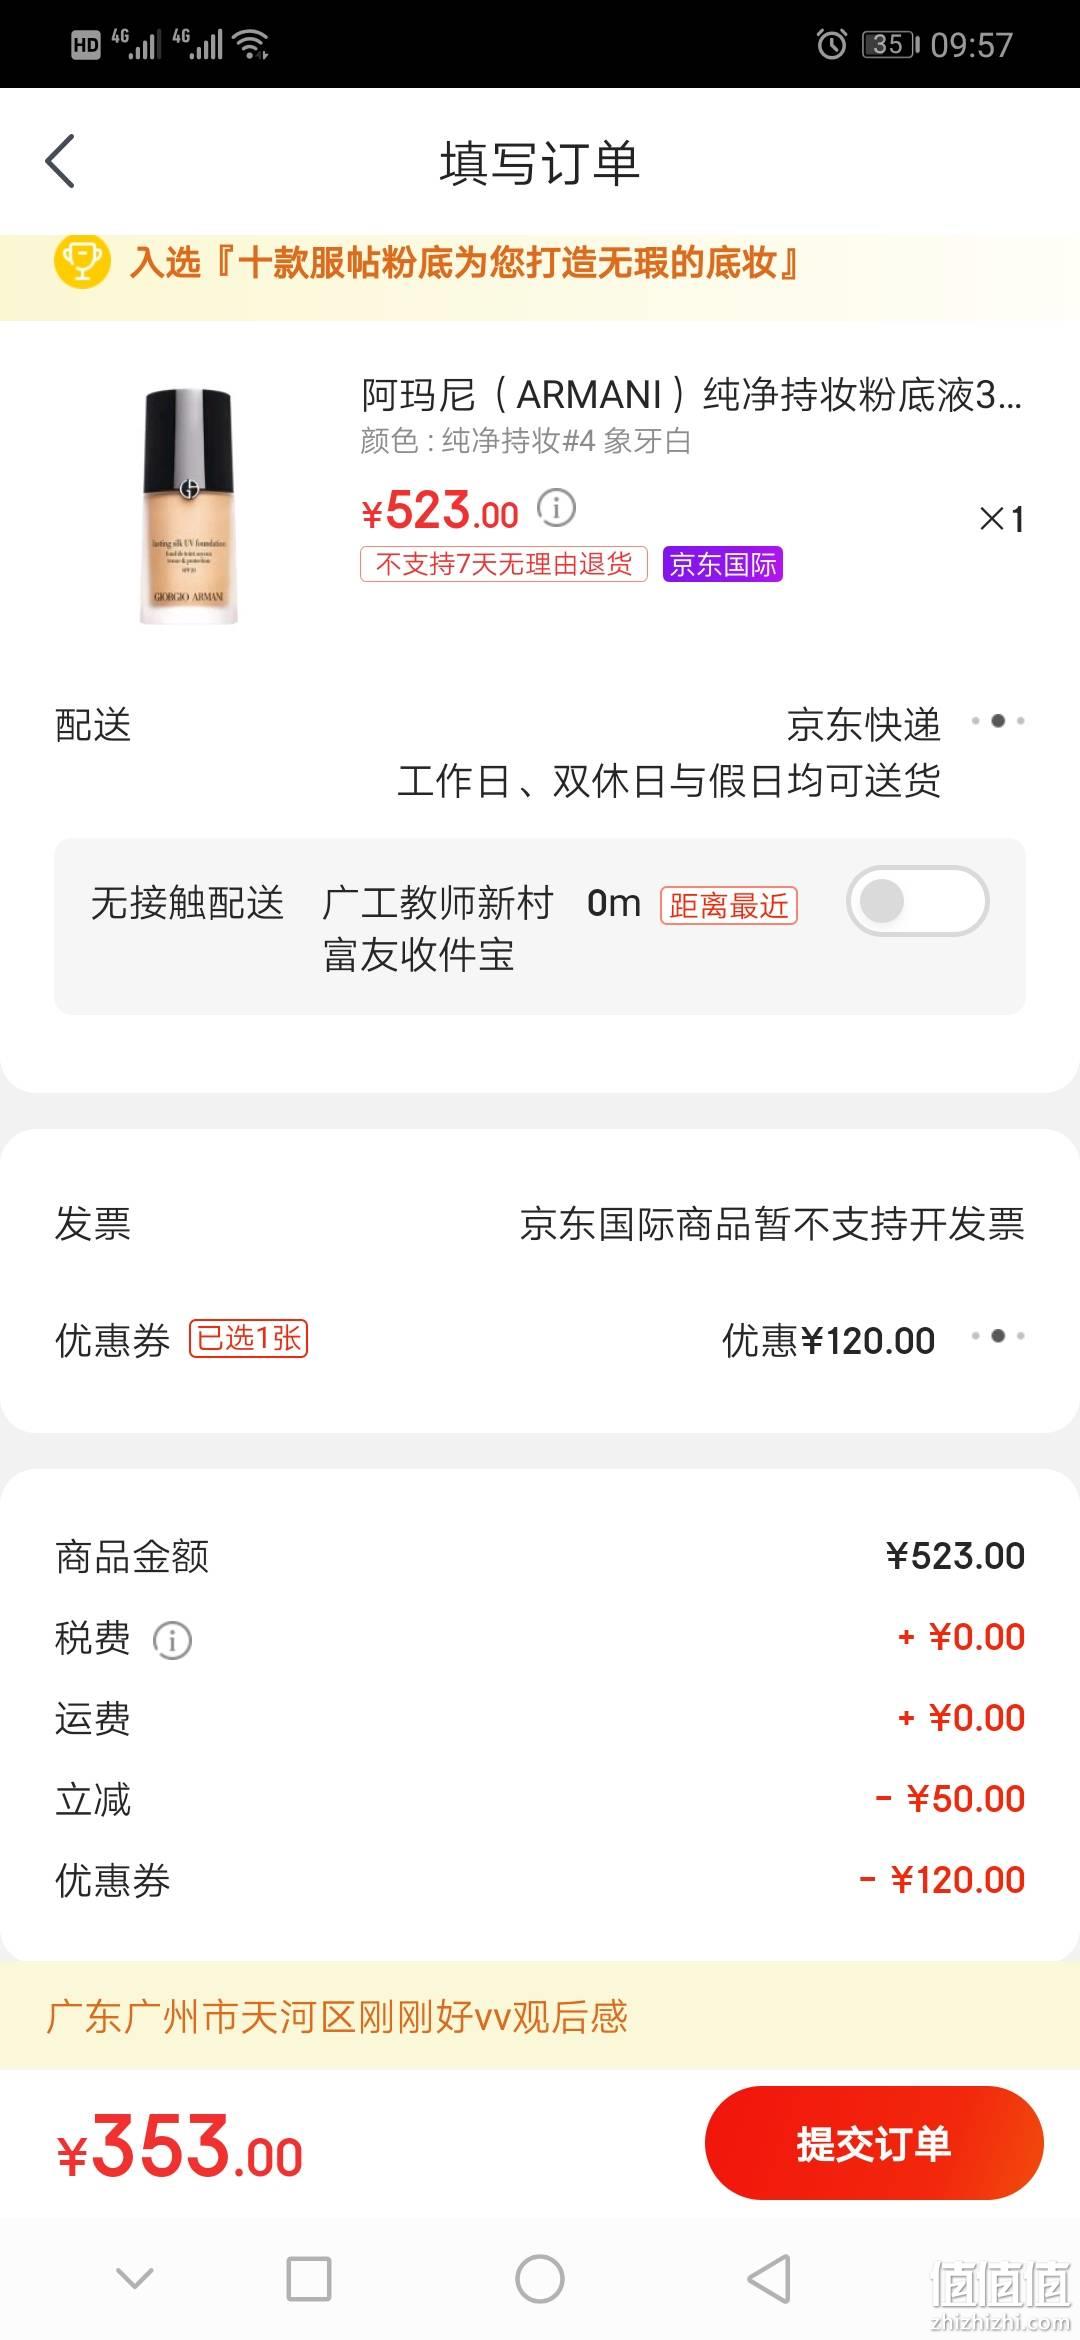Tap the hide navigation bar chevron
Screen dimensions: 1080x2340
click(135, 2279)
